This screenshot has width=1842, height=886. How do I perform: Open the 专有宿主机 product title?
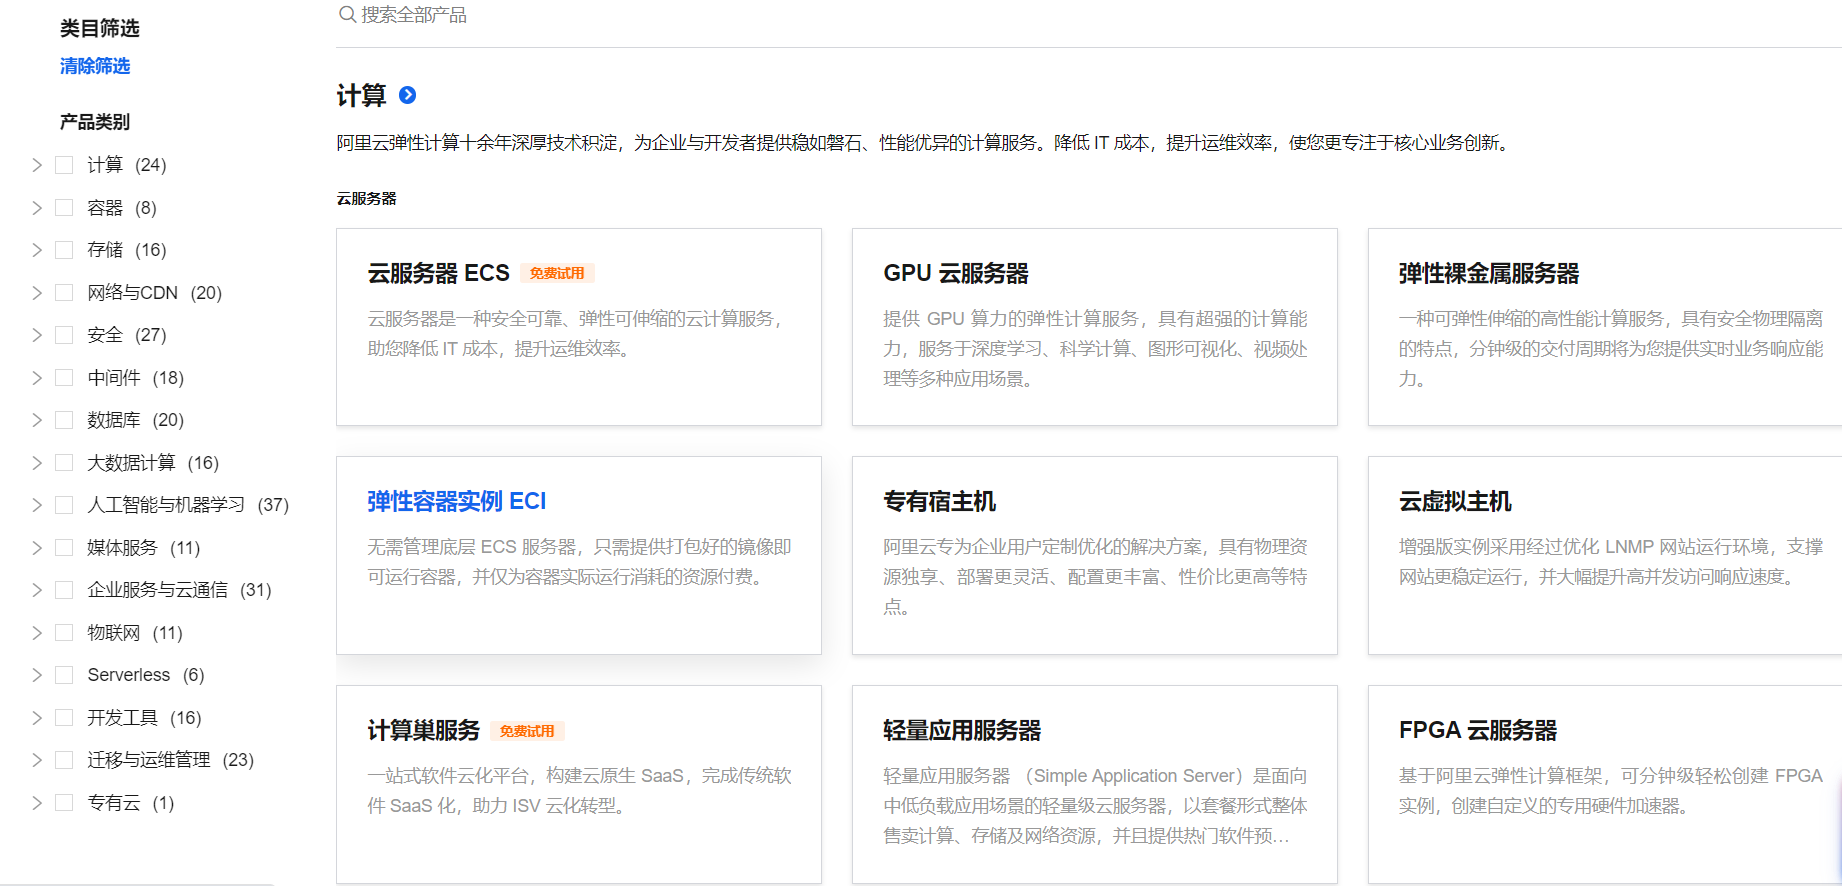click(939, 501)
